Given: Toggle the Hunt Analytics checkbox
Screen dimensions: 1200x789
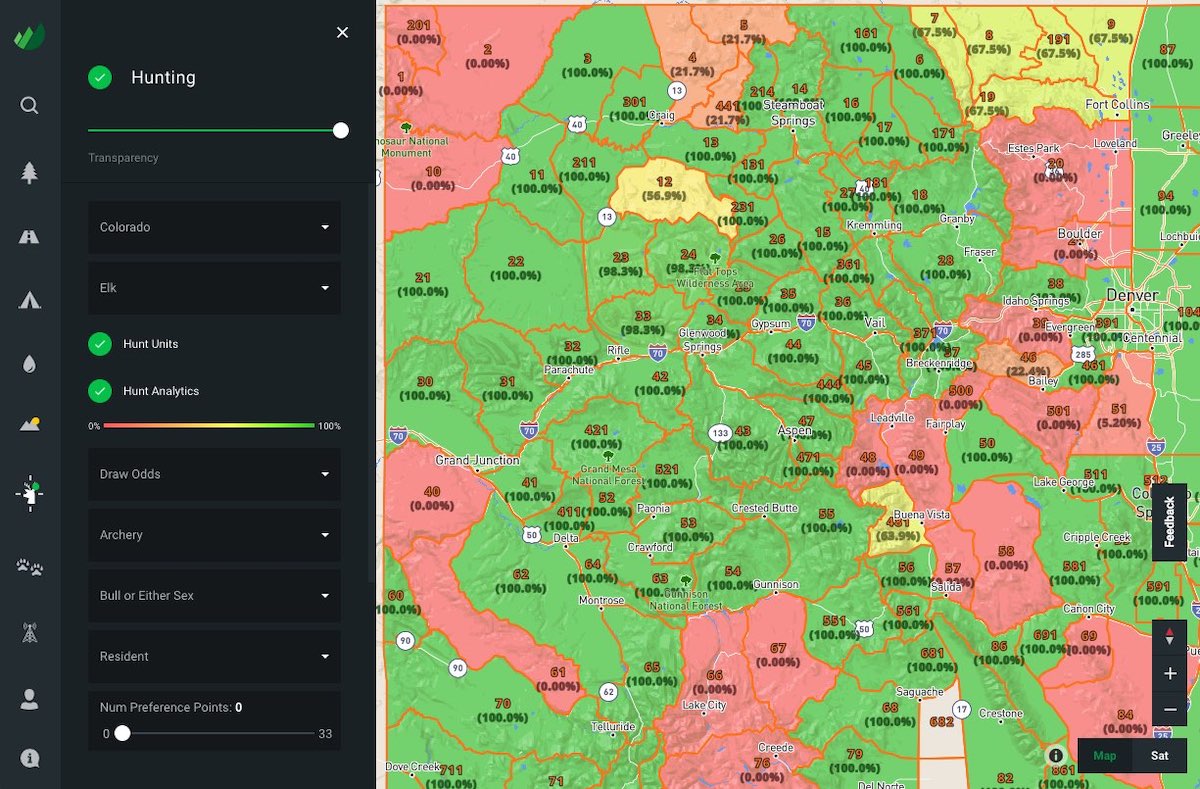Looking at the screenshot, I should pyautogui.click(x=100, y=391).
